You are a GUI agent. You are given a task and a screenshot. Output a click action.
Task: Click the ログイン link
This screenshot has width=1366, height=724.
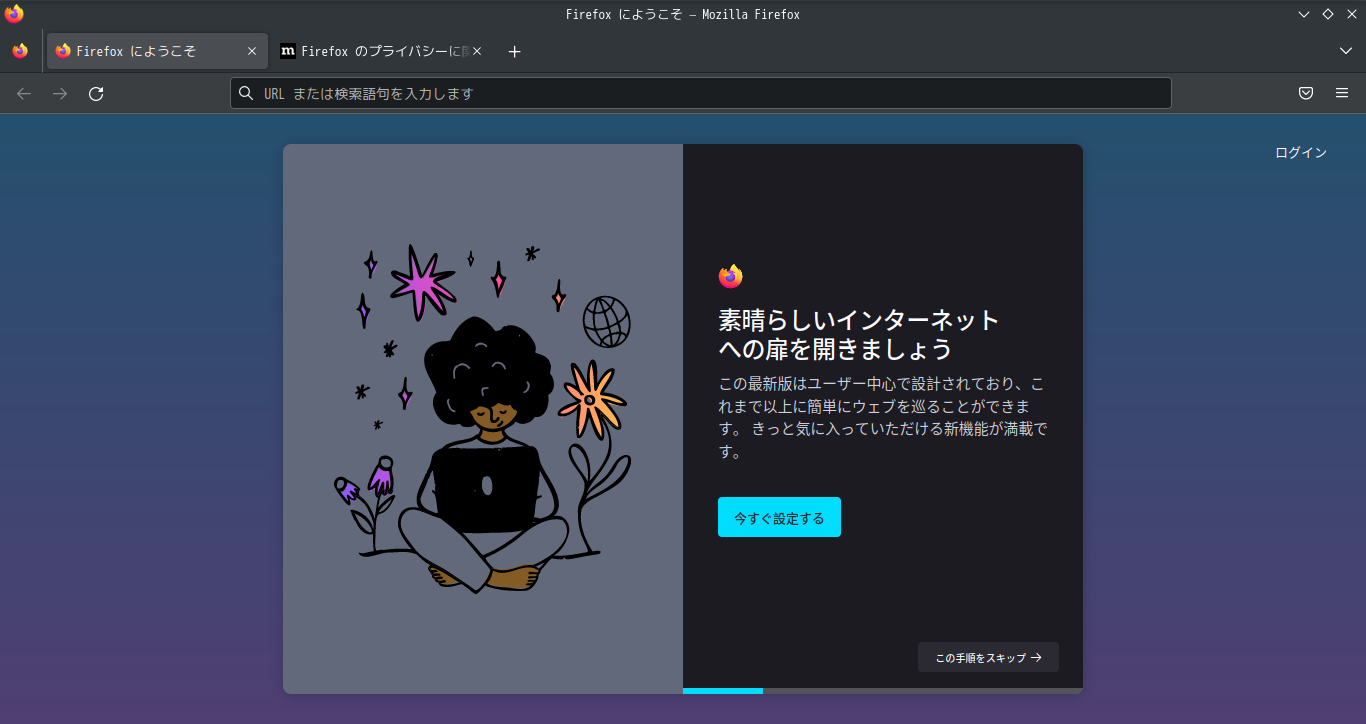click(x=1301, y=153)
